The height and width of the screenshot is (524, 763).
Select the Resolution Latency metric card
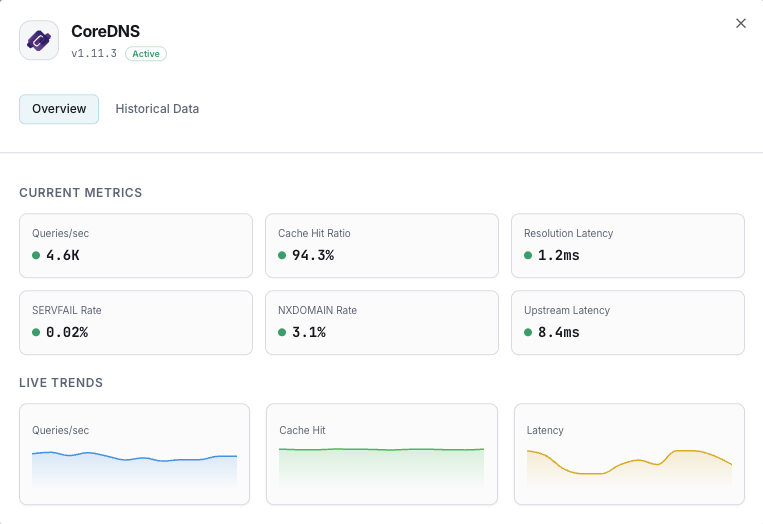tap(627, 245)
